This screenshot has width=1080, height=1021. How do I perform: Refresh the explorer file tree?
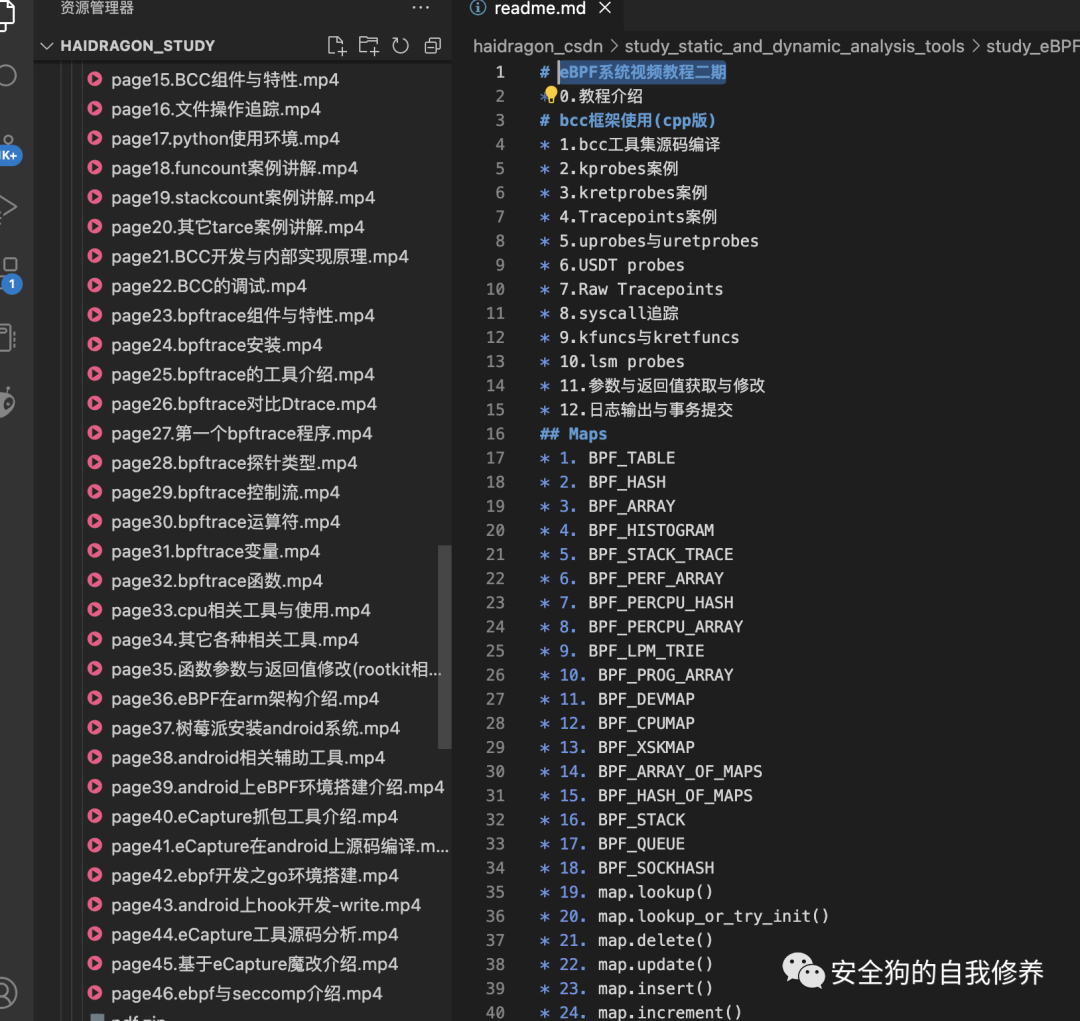401,45
